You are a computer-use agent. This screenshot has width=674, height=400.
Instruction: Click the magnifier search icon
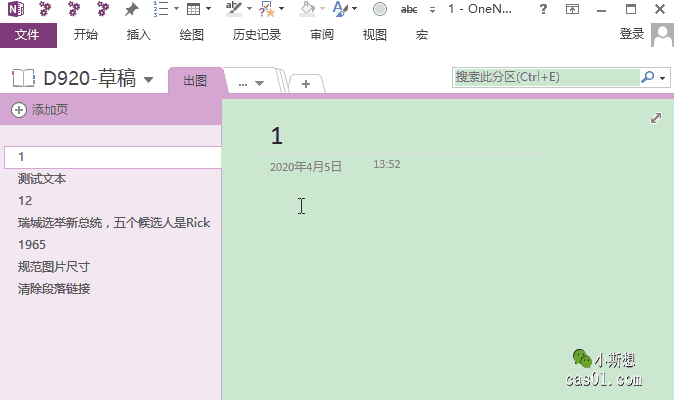tap(647, 77)
